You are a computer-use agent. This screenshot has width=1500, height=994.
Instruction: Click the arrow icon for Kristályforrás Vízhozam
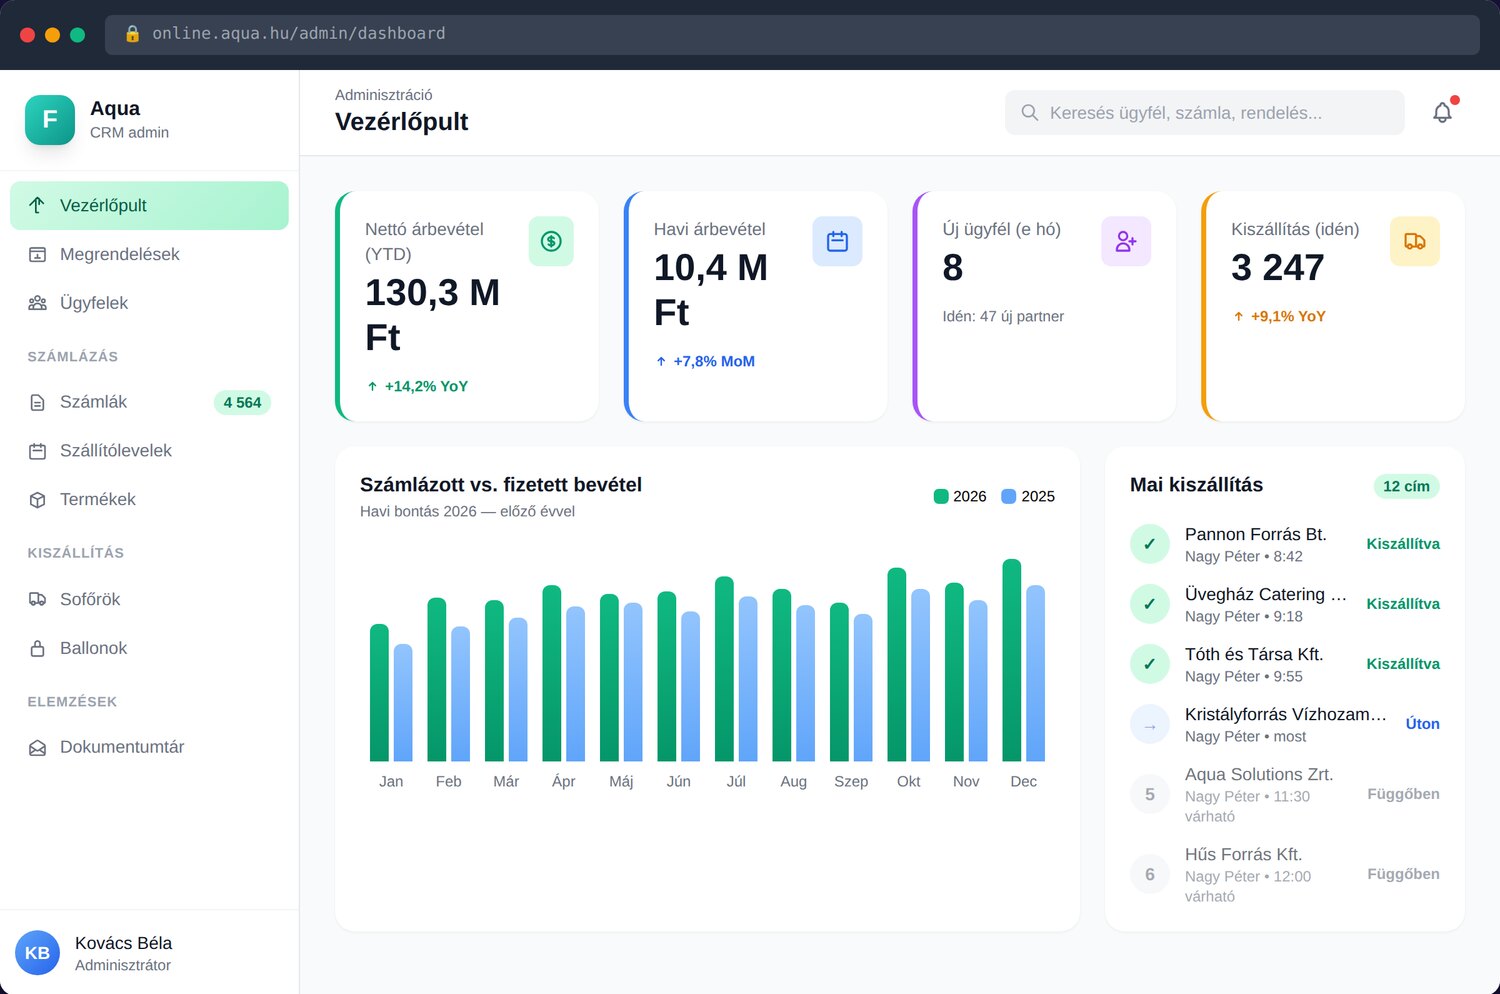coord(1150,724)
